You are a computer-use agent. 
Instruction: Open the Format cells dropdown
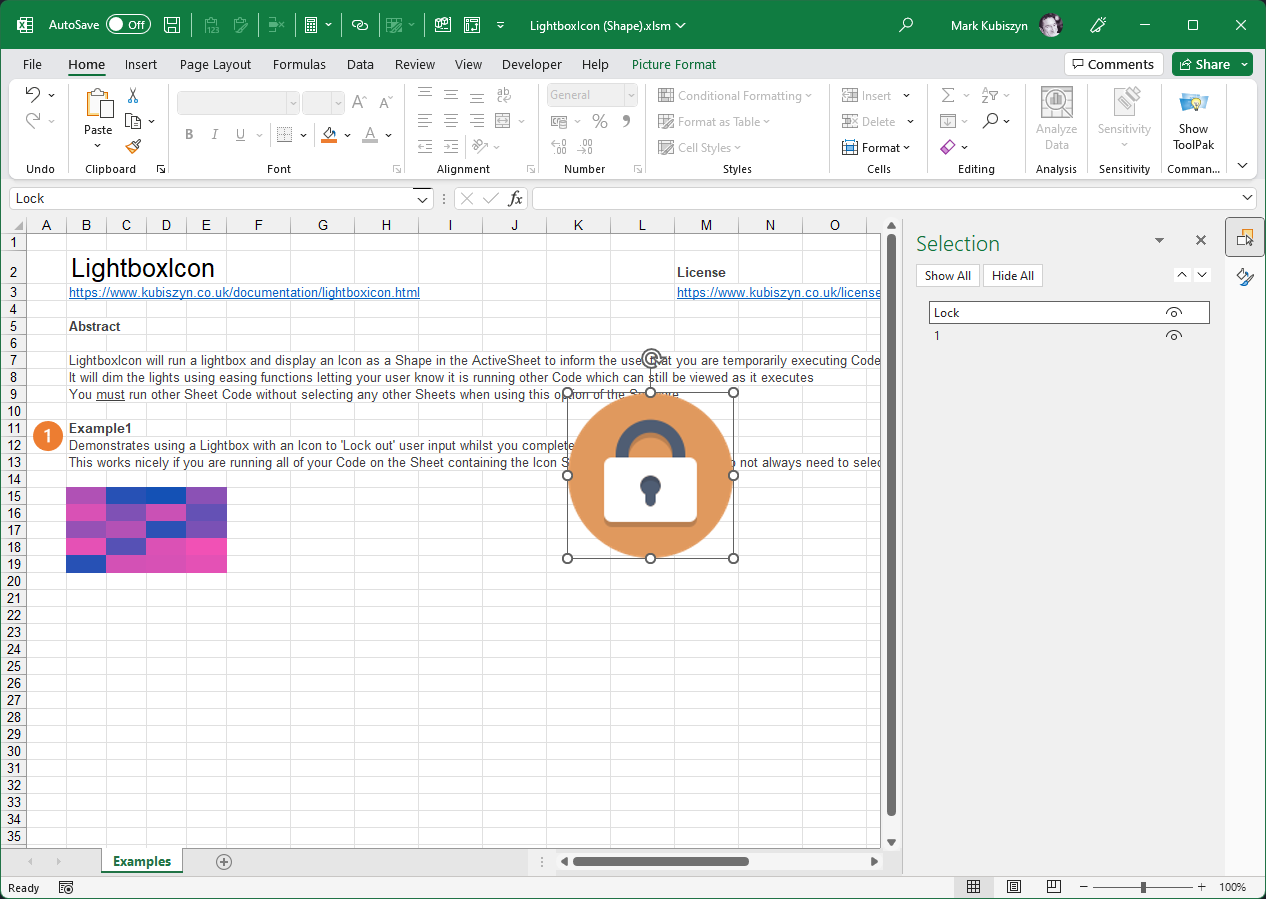[x=877, y=147]
